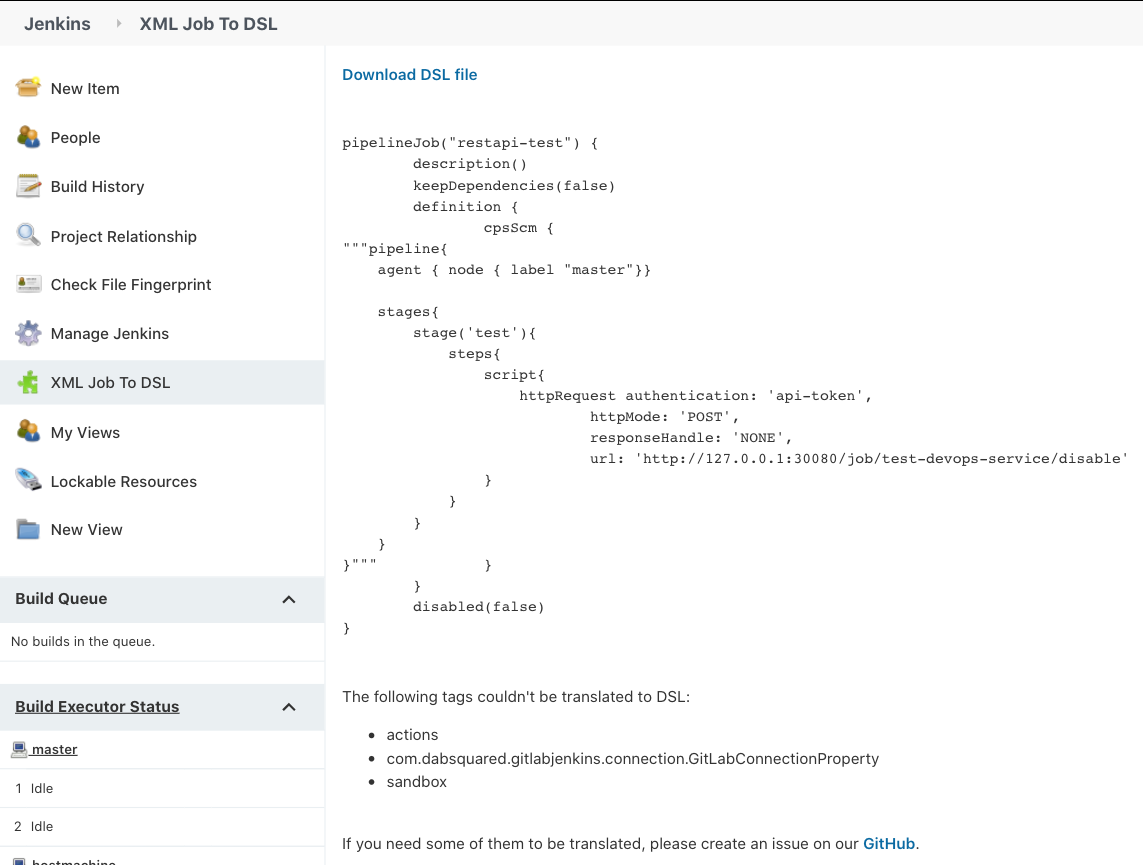Image resolution: width=1143 pixels, height=865 pixels.
Task: Open the master node link
Action: tap(54, 749)
